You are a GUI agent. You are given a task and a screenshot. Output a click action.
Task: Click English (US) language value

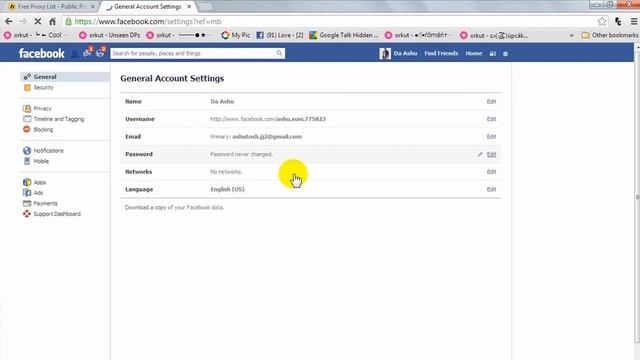point(227,189)
